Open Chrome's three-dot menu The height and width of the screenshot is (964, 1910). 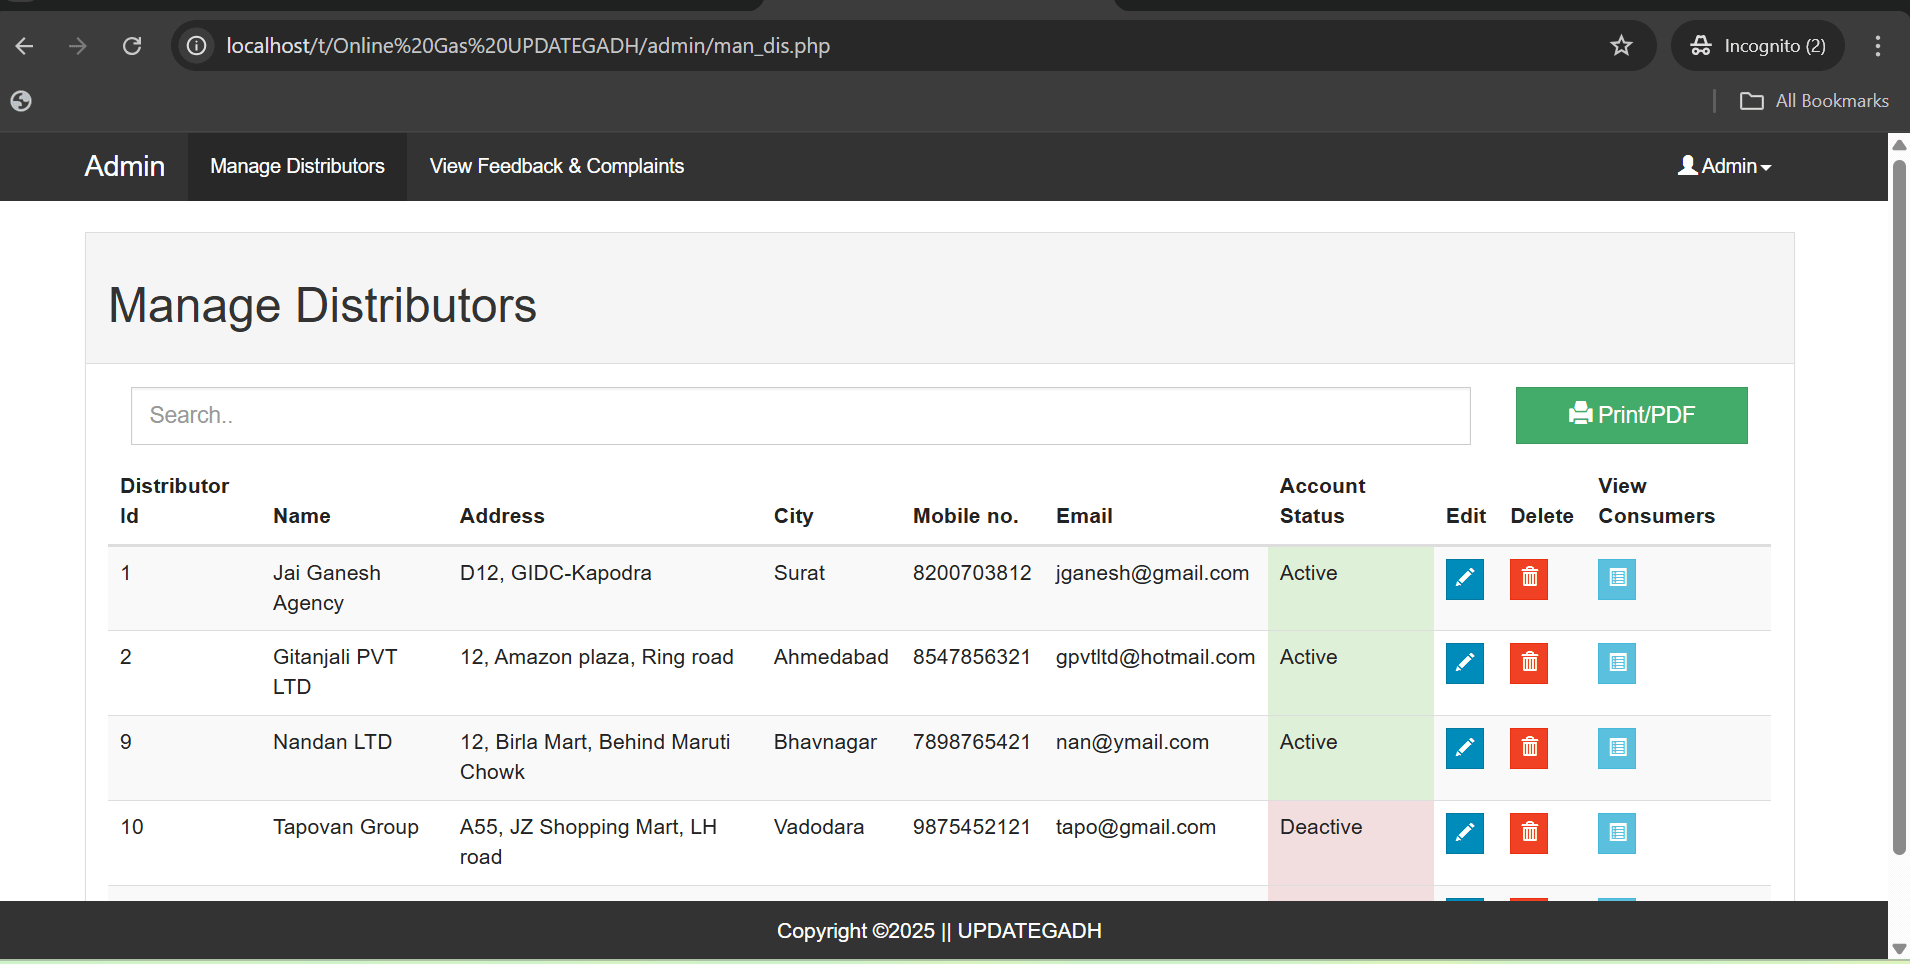[x=1877, y=46]
